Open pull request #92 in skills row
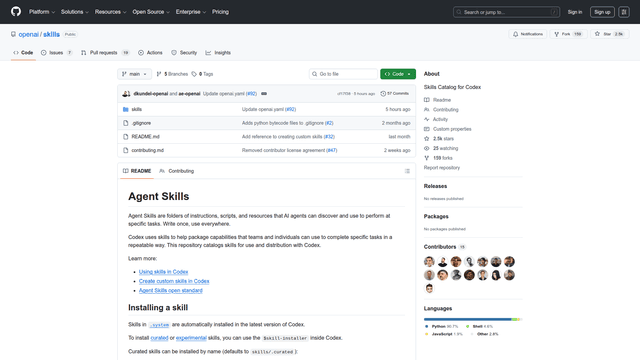 click(291, 109)
